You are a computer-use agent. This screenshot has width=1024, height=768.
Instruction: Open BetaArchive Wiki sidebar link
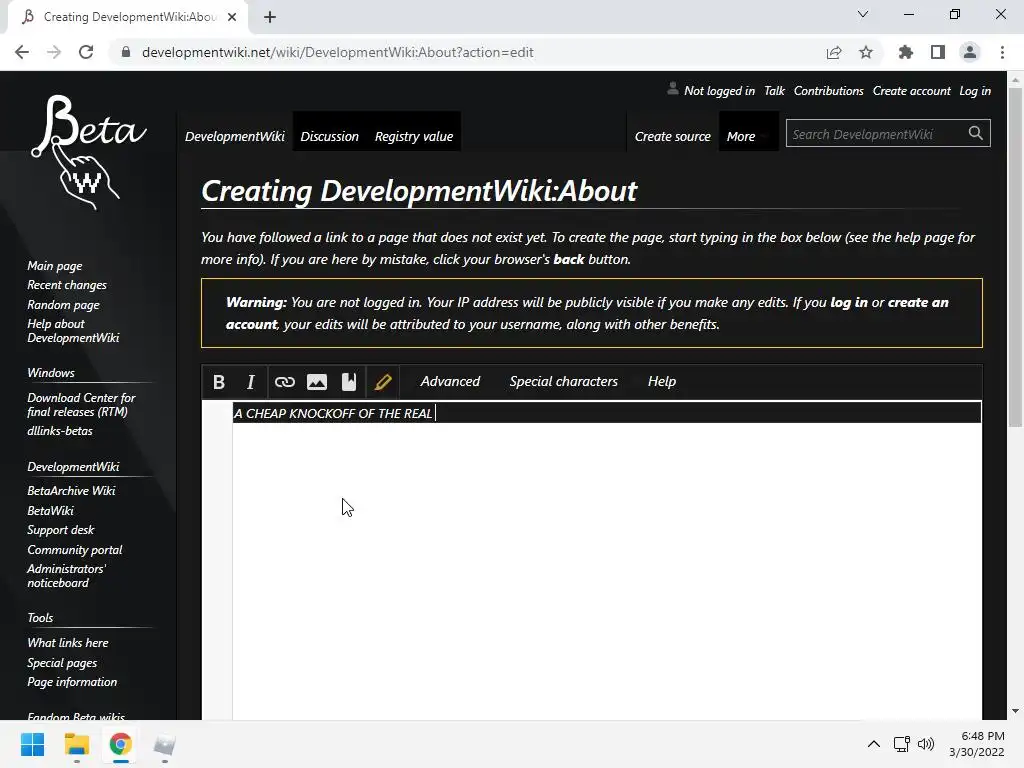[71, 490]
